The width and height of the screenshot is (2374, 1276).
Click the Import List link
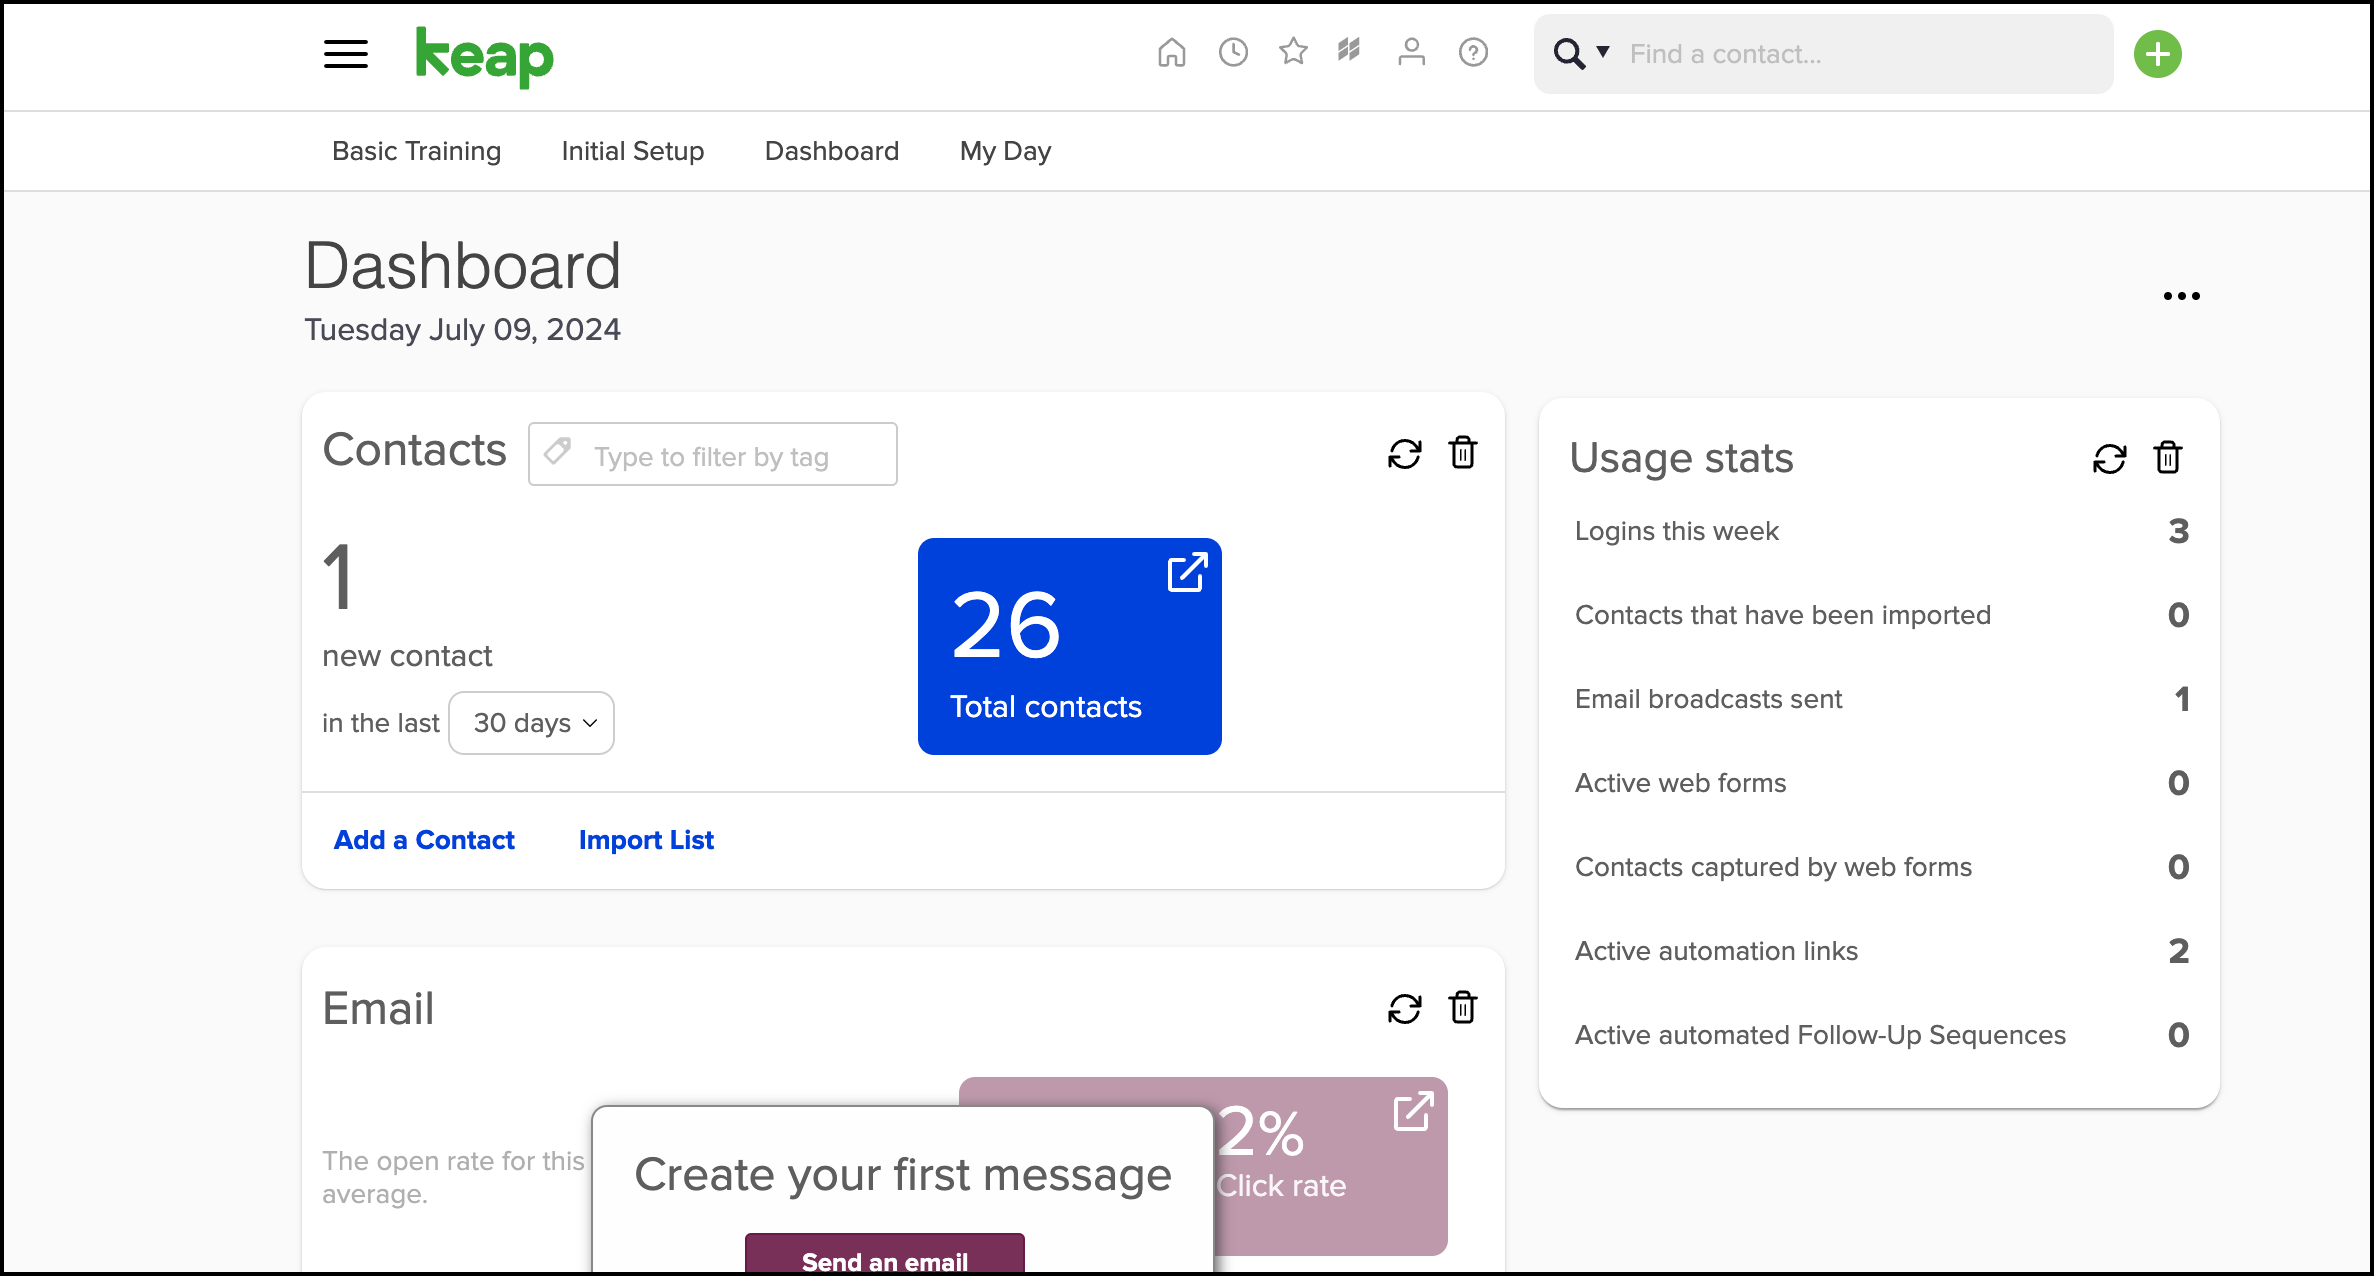tap(646, 840)
